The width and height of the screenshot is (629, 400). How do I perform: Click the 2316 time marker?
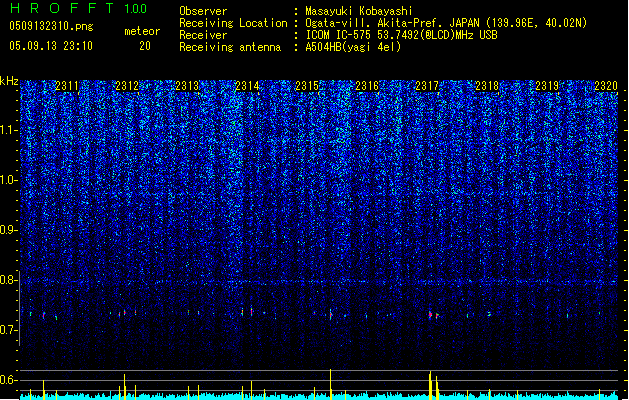pyautogui.click(x=367, y=86)
